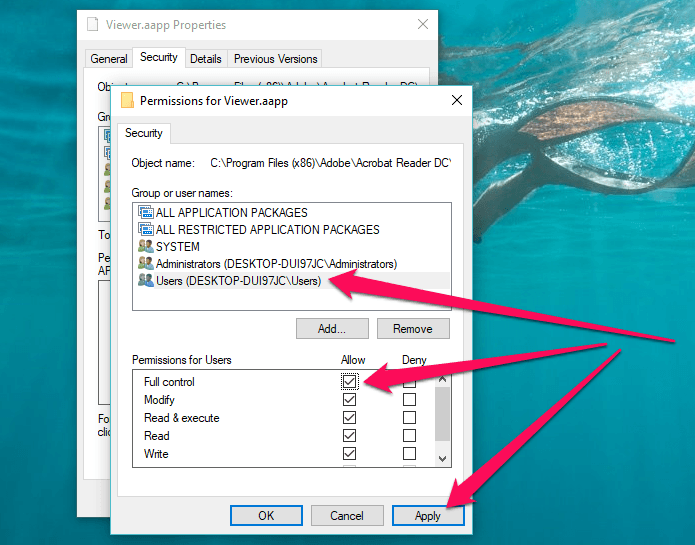Screen dimensions: 695x545
Task: Click the Users group icon
Action: [146, 280]
